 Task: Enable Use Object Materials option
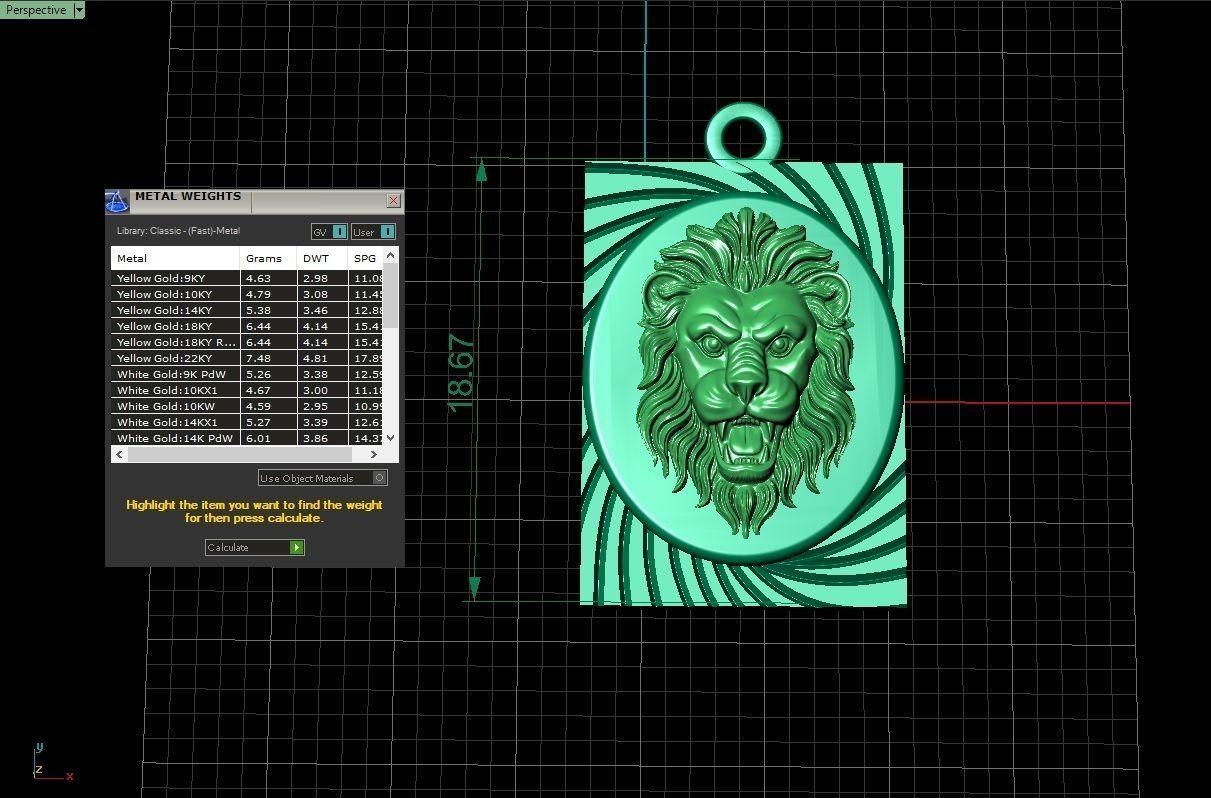tap(322, 478)
